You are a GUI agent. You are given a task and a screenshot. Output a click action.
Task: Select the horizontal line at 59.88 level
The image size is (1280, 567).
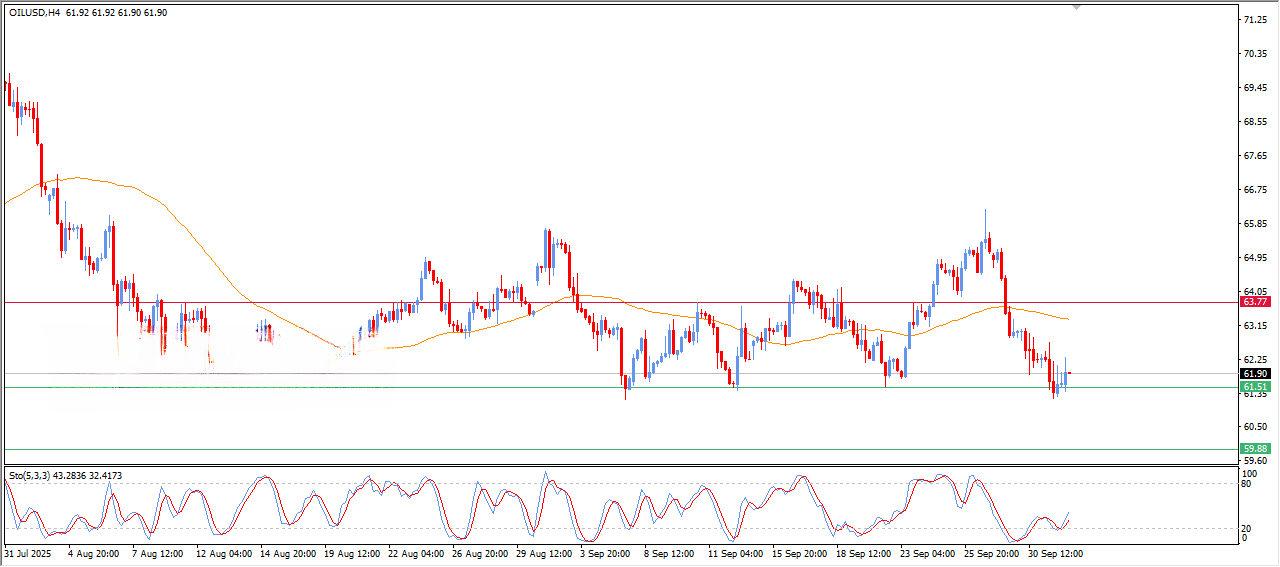[x=600, y=450]
